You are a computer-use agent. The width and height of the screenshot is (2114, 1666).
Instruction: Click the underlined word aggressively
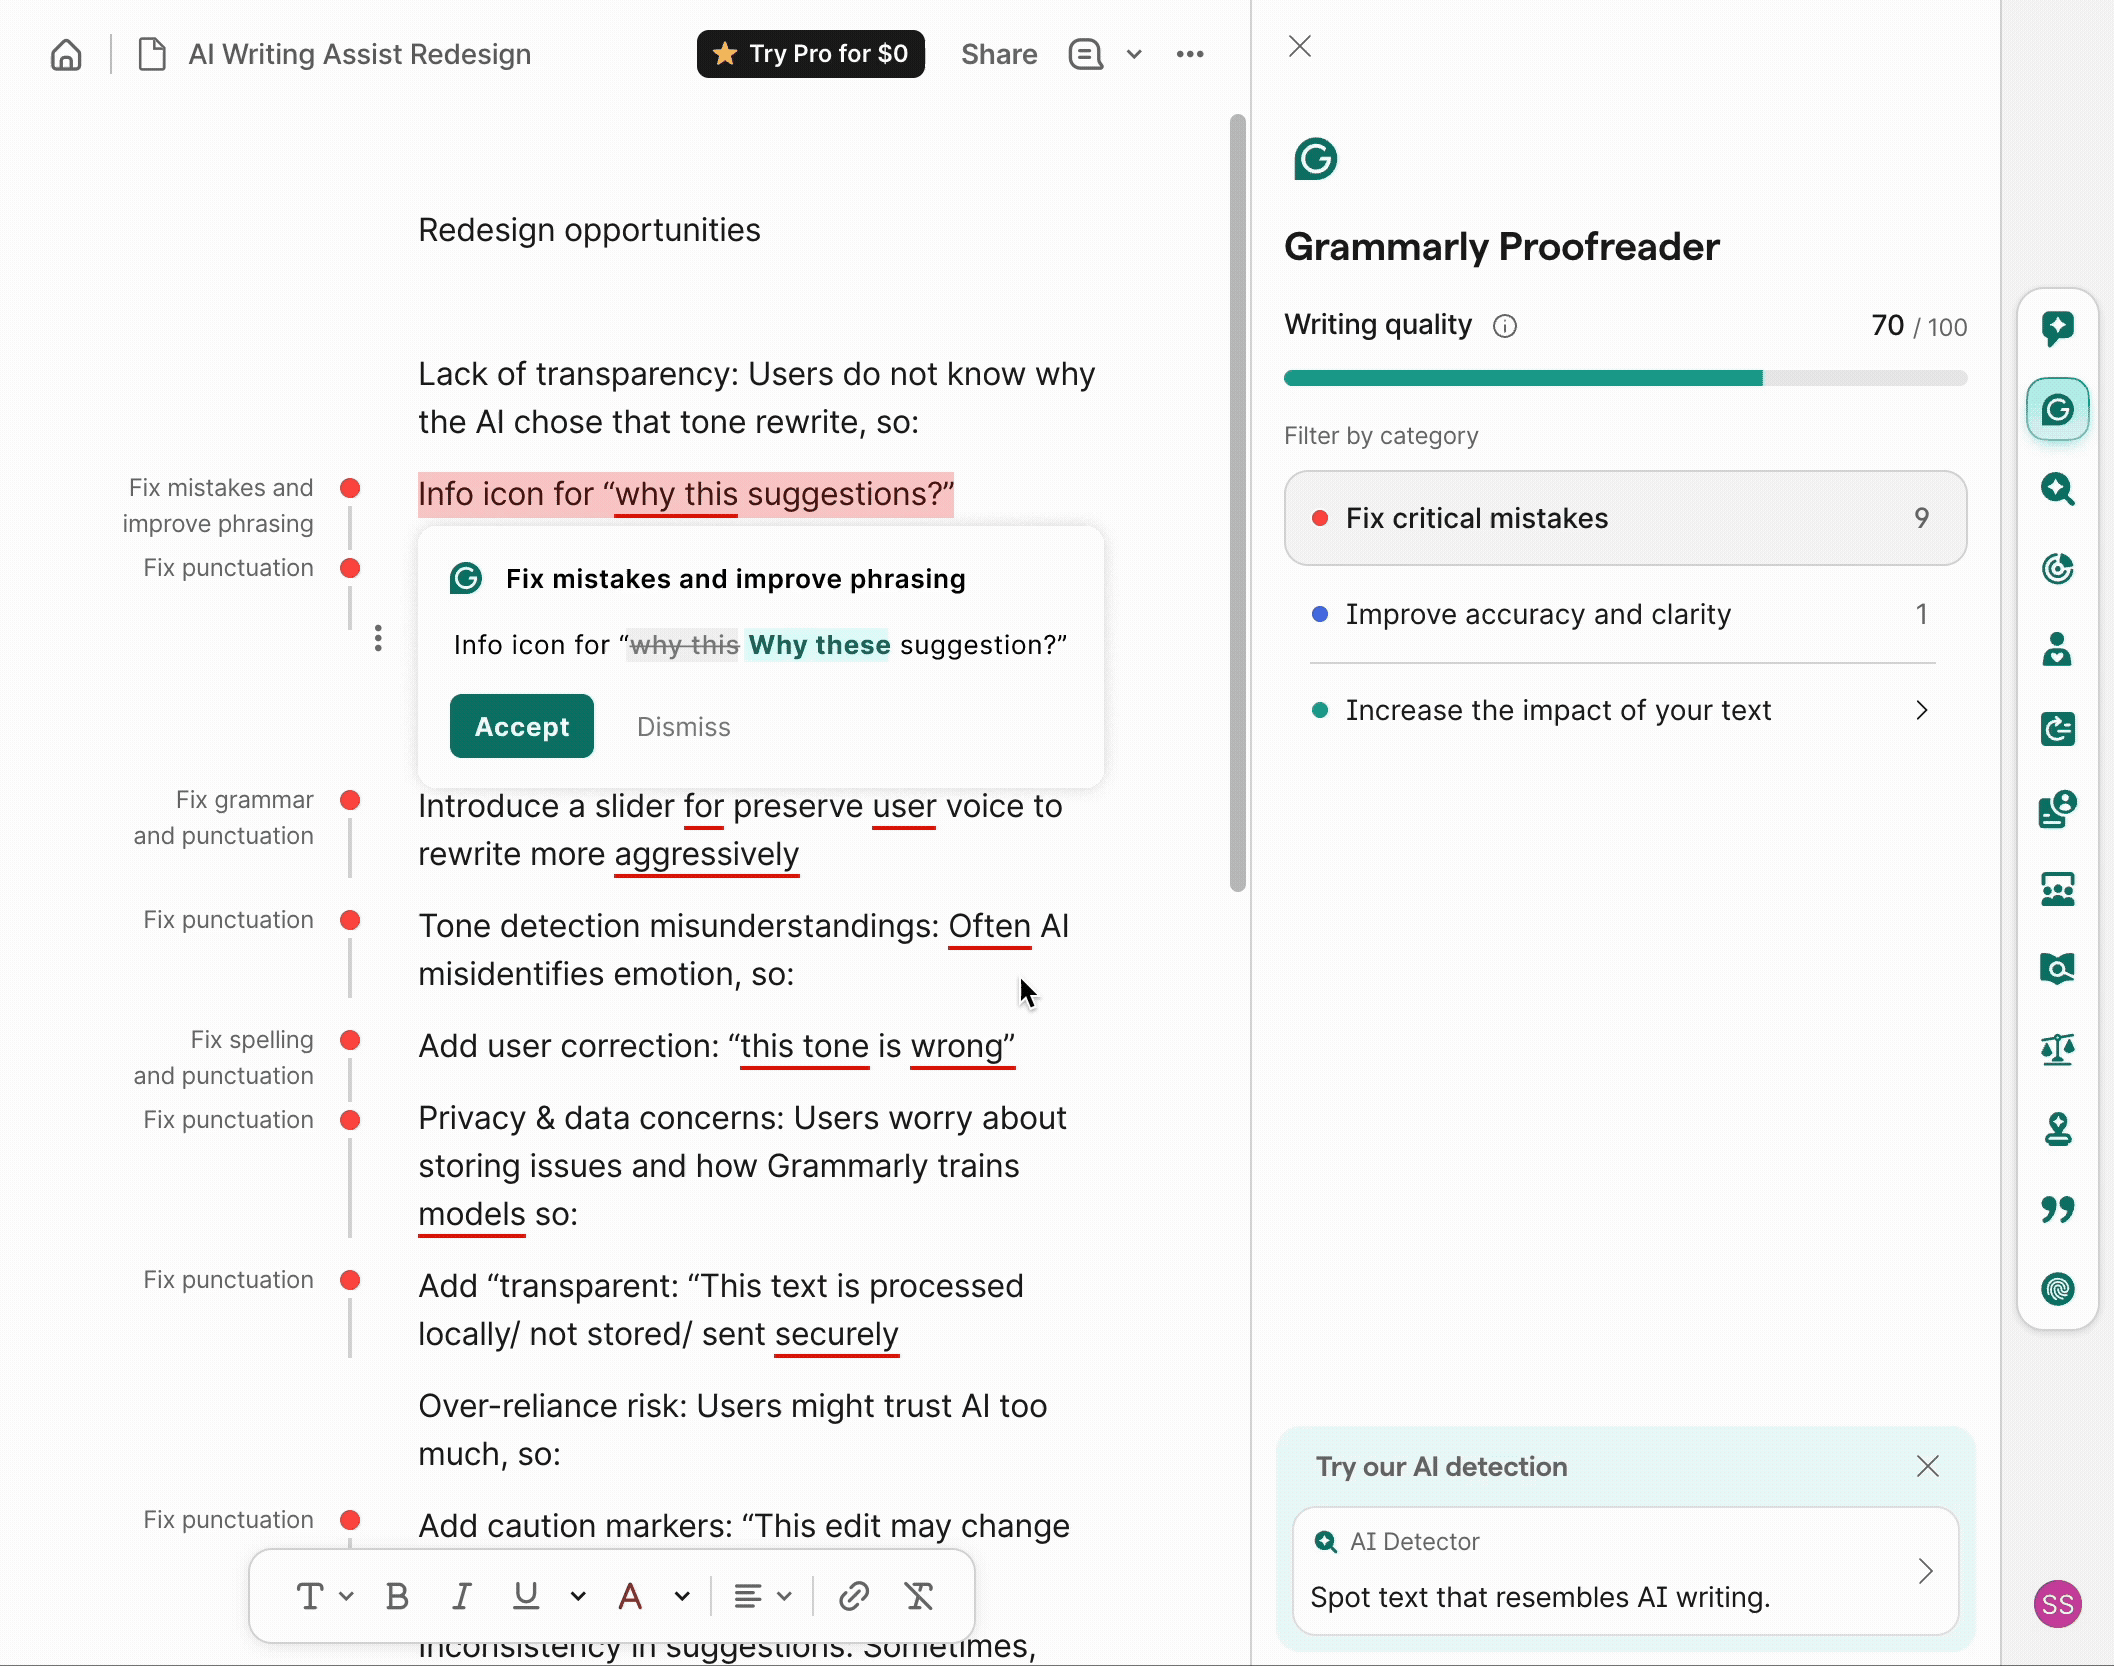click(706, 854)
